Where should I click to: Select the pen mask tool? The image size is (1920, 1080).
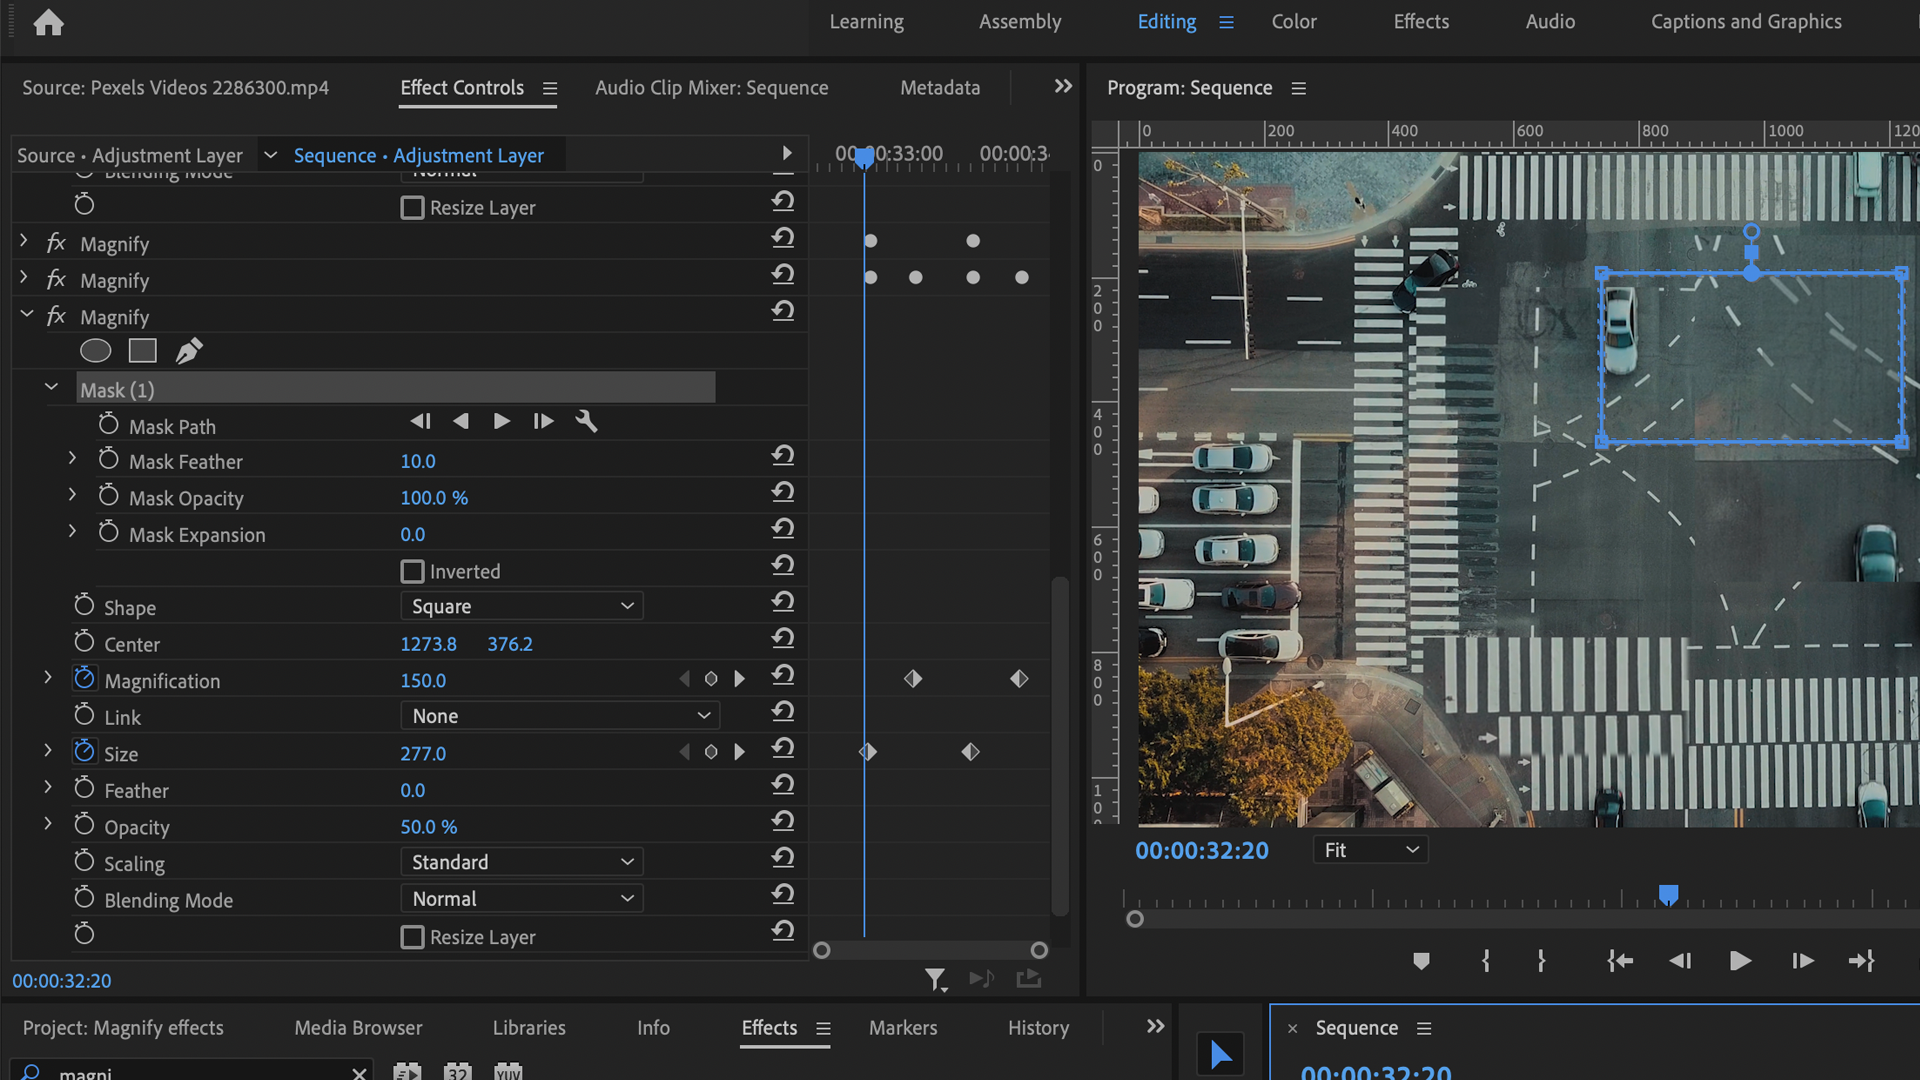pos(188,350)
